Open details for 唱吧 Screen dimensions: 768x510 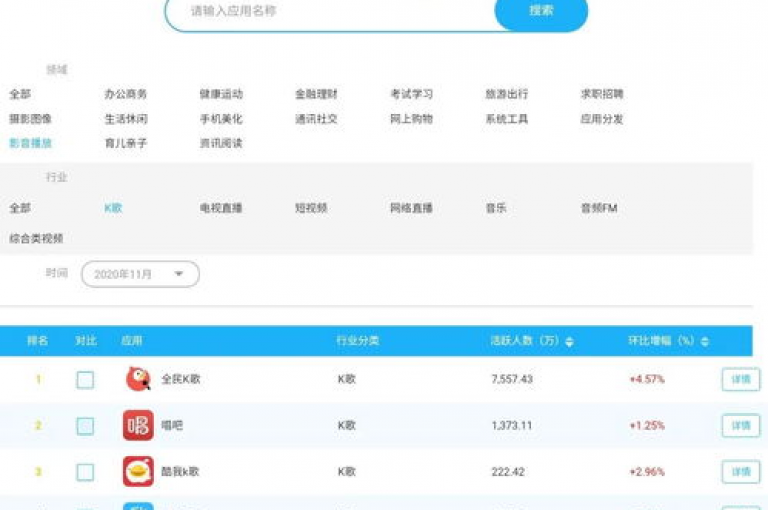[741, 425]
